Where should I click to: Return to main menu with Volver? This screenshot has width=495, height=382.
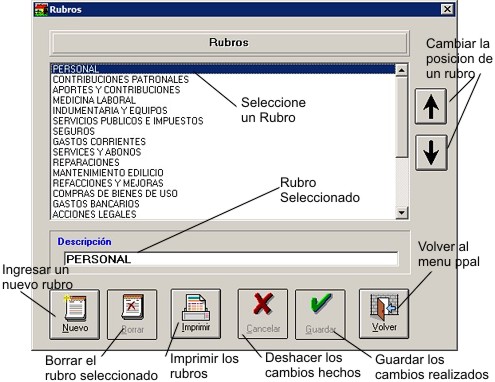tap(384, 314)
